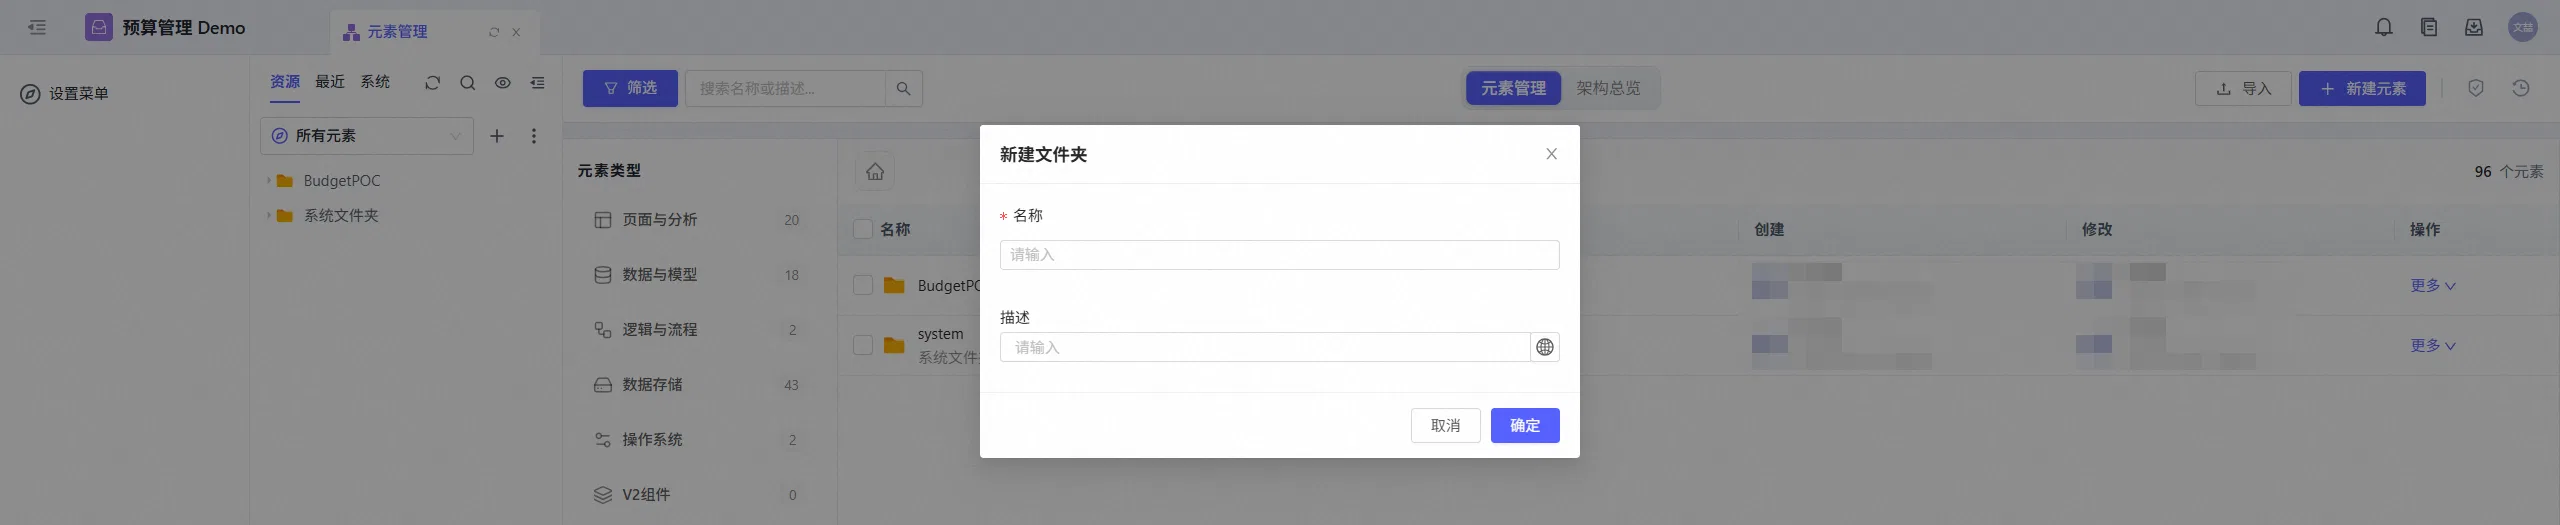
Task: Open the vertical dots more menu
Action: (x=534, y=136)
